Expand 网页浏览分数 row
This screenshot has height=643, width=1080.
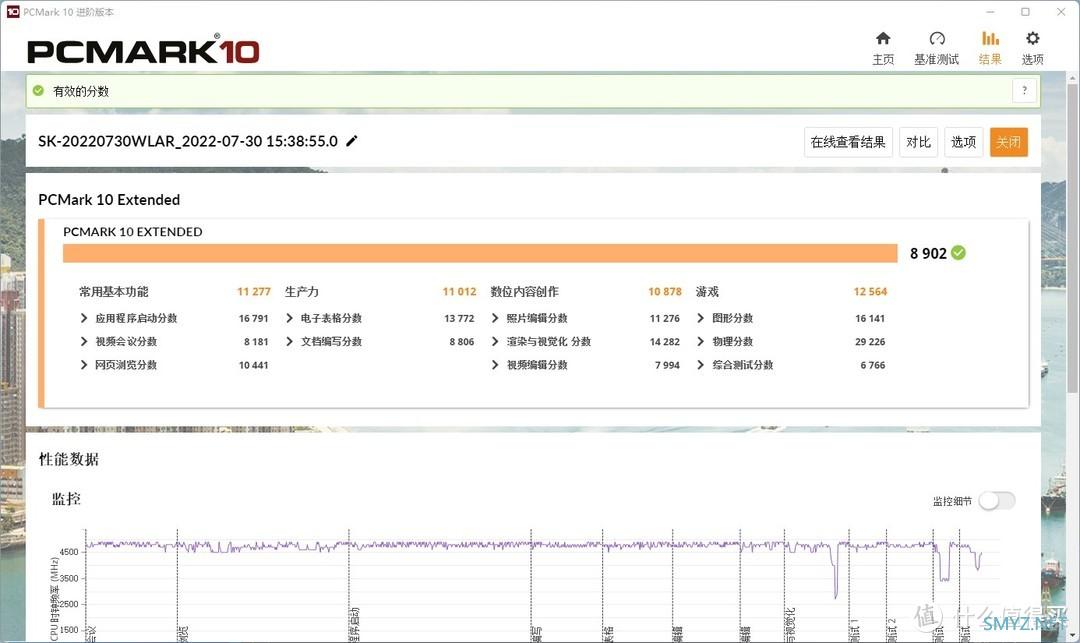click(x=84, y=365)
